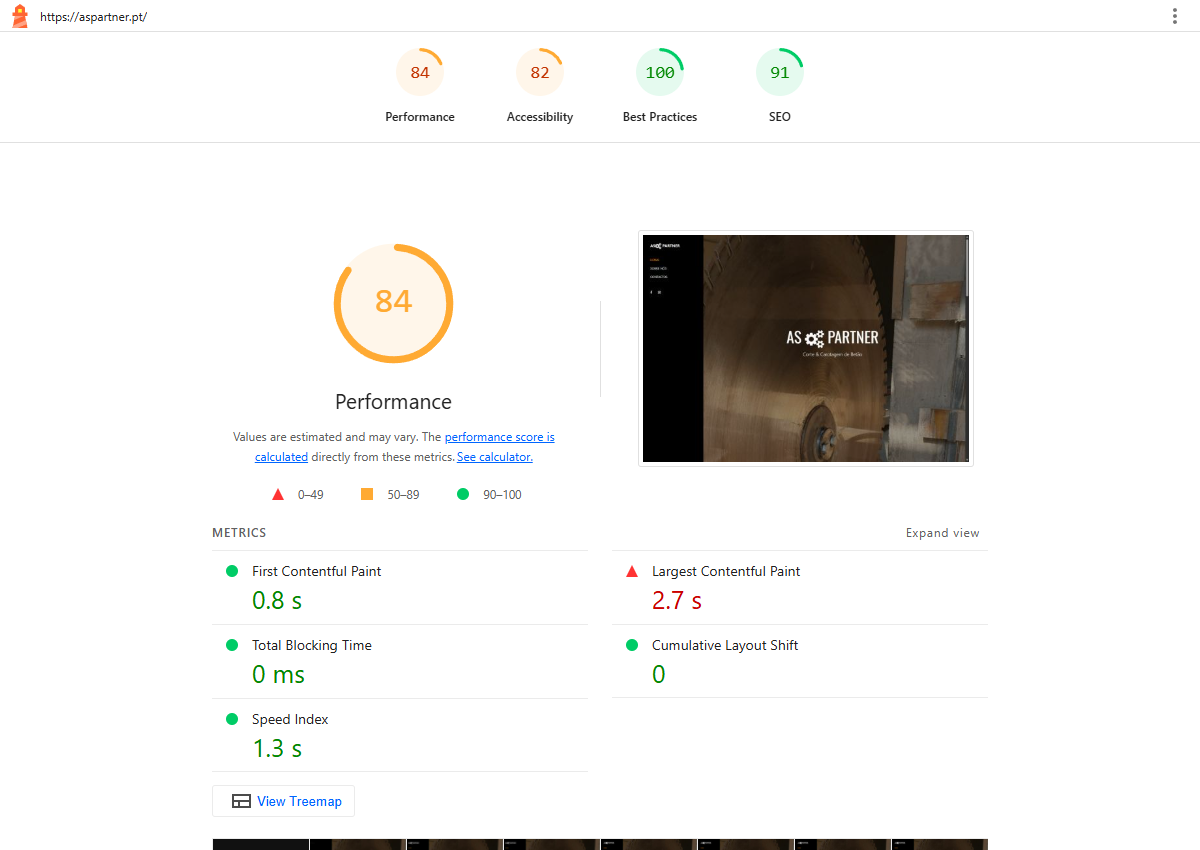
Task: Click the '50–89' legend range text
Action: (404, 494)
